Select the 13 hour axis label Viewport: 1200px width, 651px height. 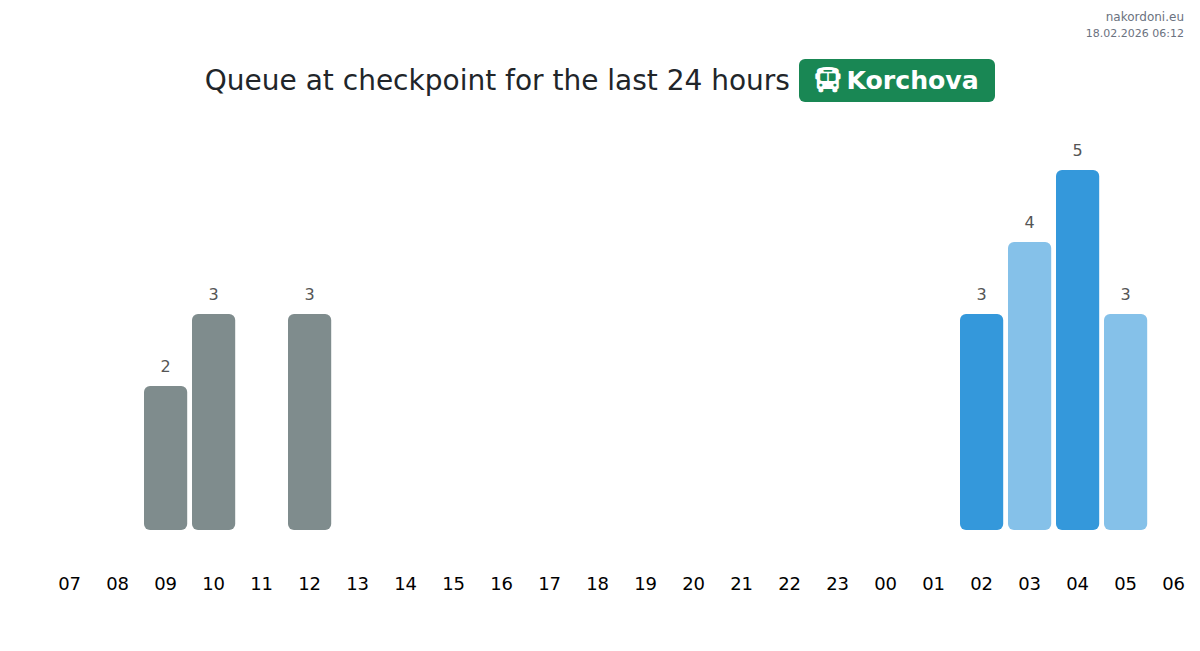pos(357,584)
